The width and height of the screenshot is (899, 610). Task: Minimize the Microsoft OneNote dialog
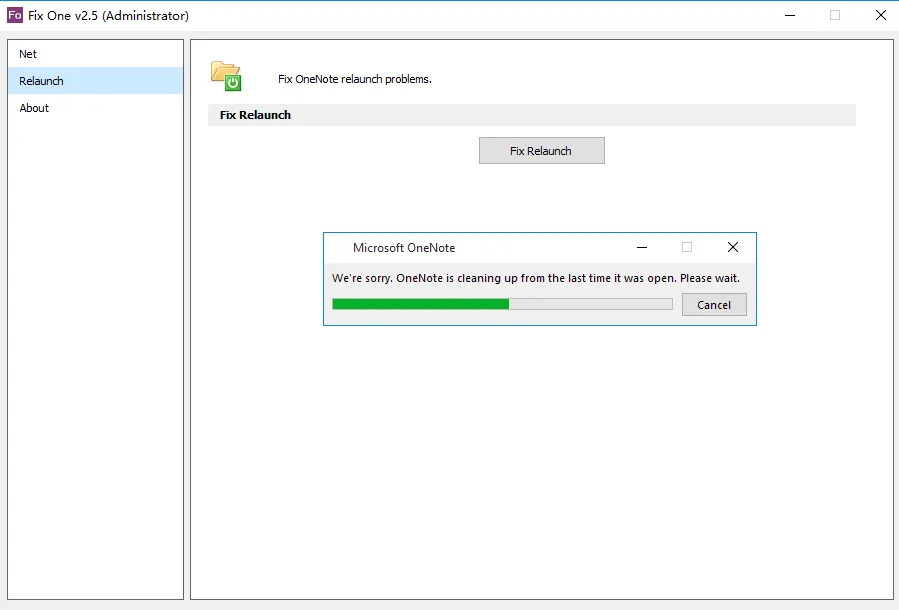642,247
